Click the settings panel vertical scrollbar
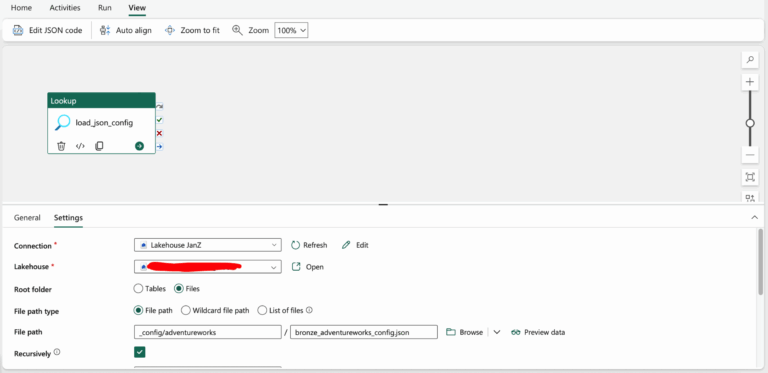Image resolution: width=768 pixels, height=373 pixels. tap(760, 261)
